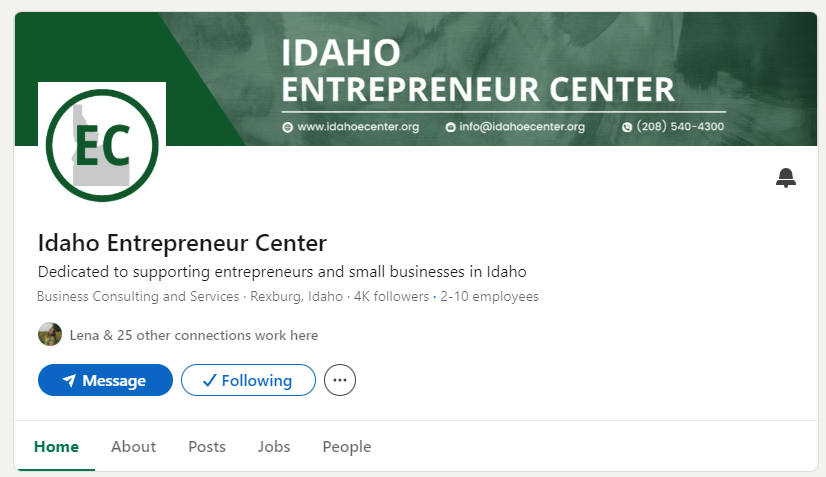Open the Posts tab
Image resolution: width=826 pixels, height=477 pixels.
click(207, 447)
